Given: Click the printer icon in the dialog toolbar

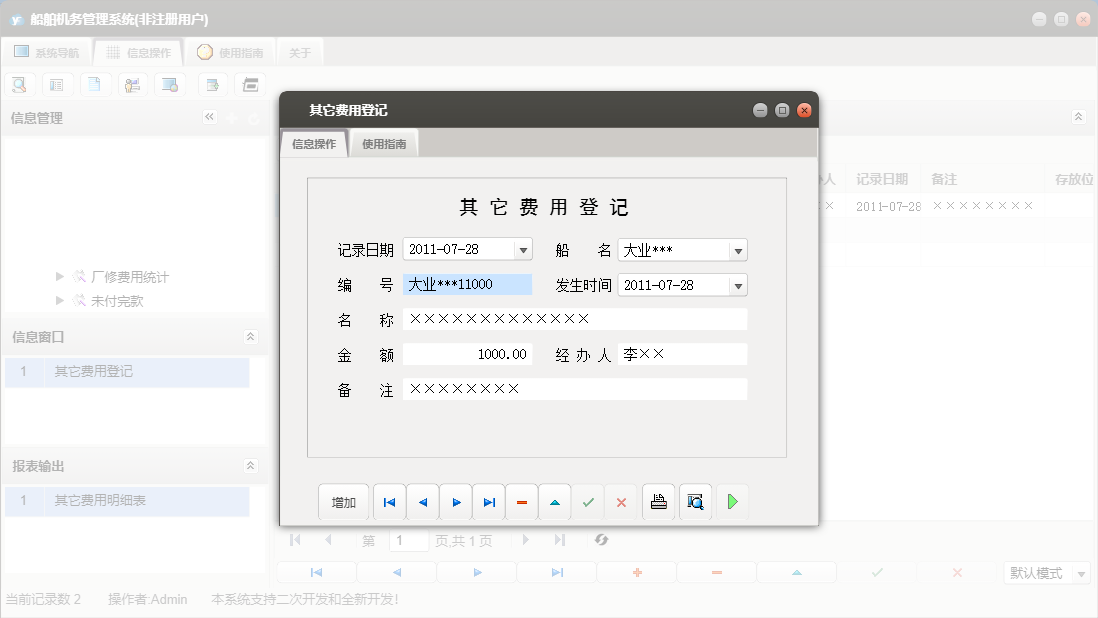Looking at the screenshot, I should point(659,501).
